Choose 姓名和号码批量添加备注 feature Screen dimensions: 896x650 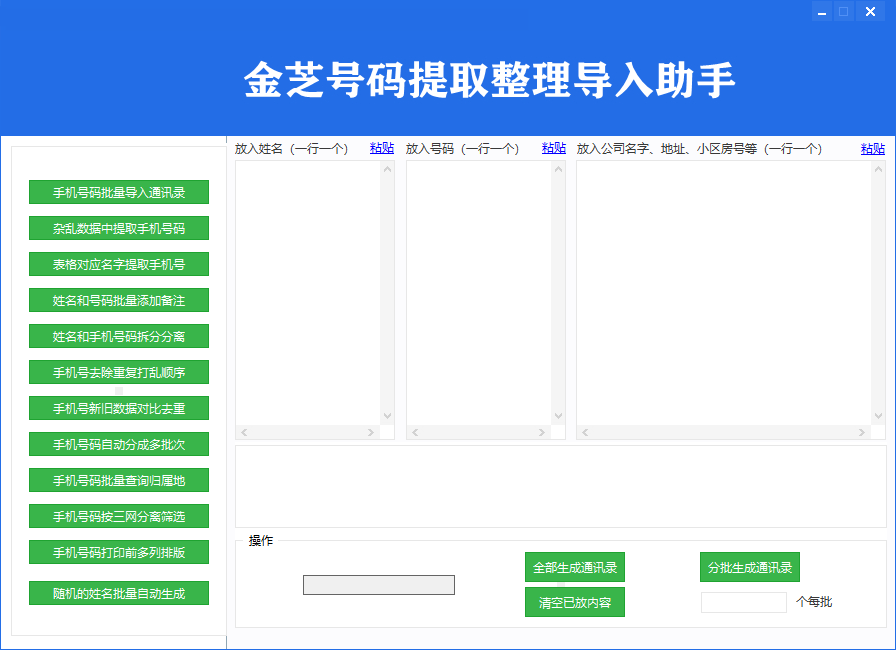[x=118, y=300]
